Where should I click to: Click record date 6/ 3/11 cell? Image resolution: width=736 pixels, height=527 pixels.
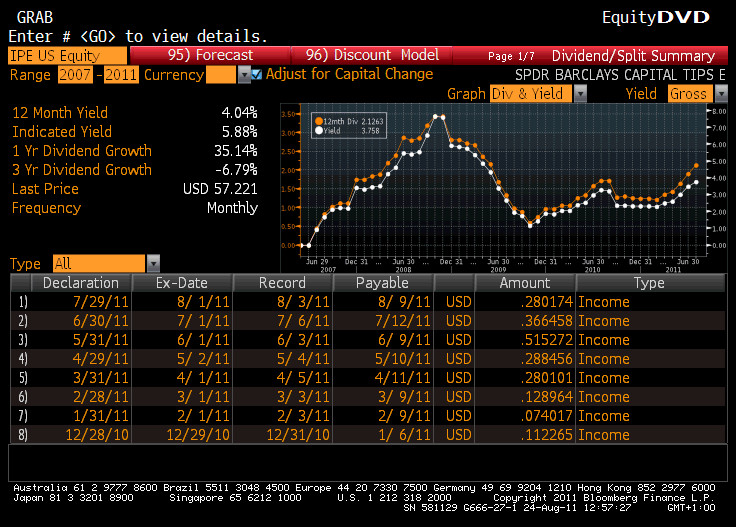[x=303, y=340]
